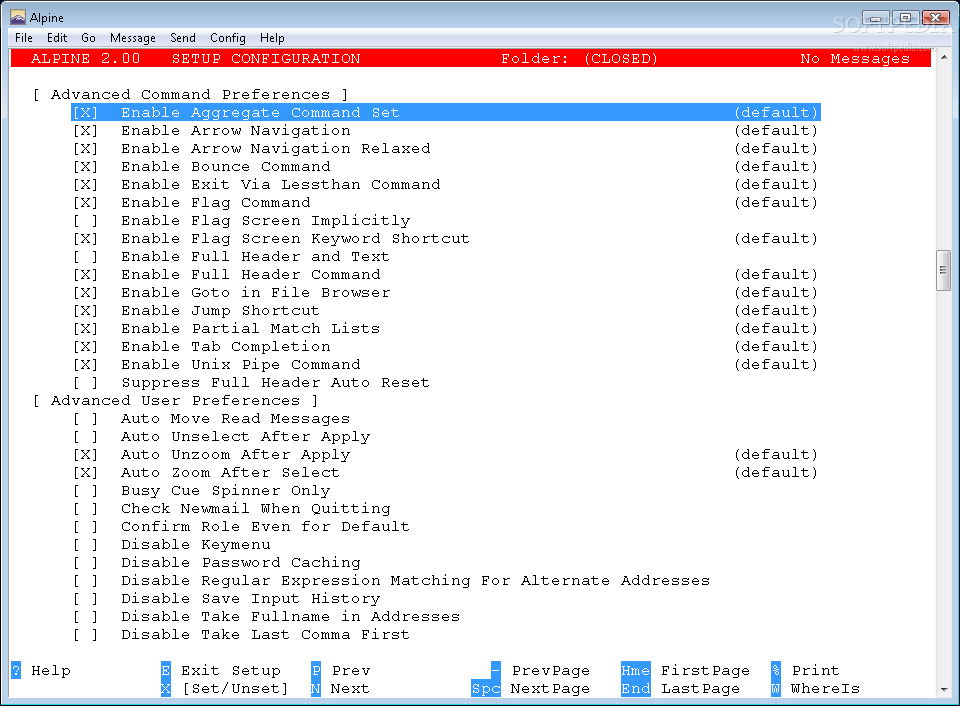This screenshot has height=706, width=960.
Task: Select 'Enable Flag Command' row text
Action: click(216, 203)
